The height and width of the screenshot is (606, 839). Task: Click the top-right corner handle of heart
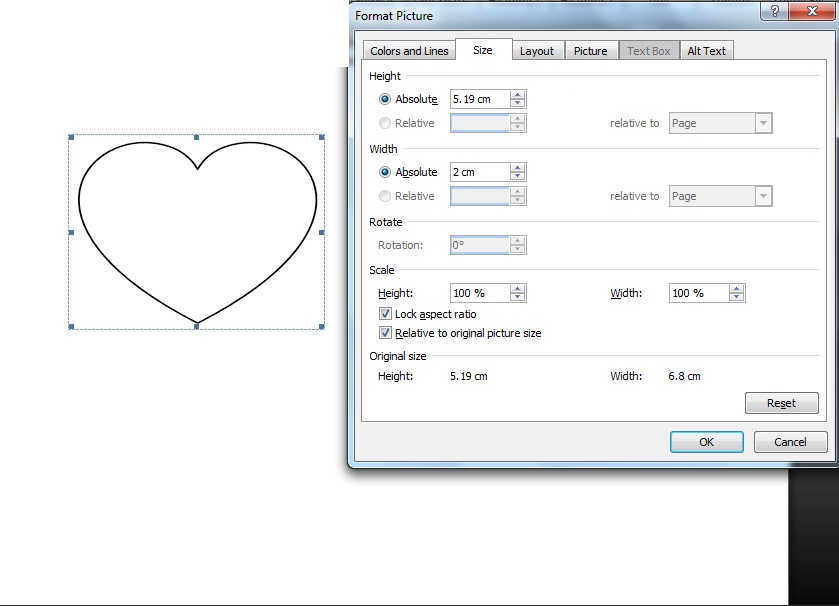[322, 137]
